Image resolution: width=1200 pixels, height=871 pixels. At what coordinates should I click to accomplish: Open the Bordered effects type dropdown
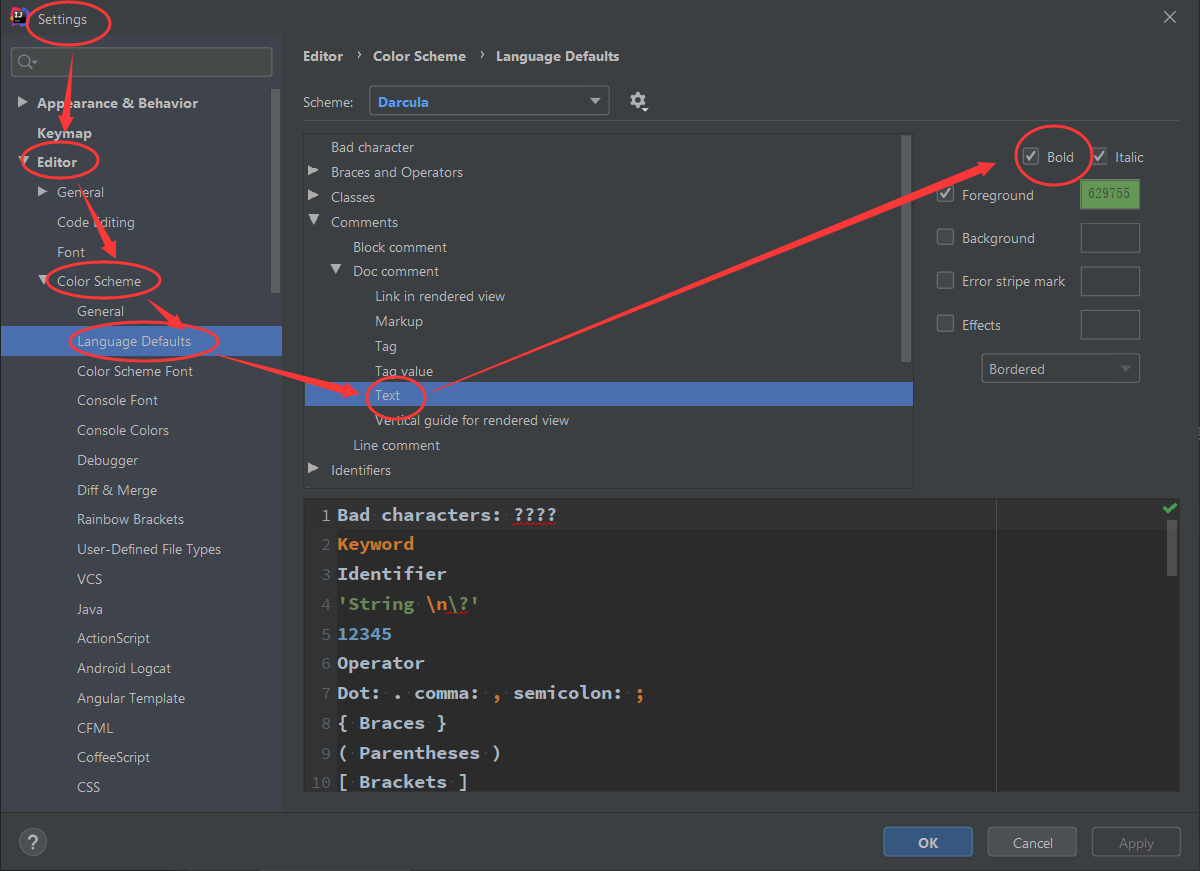[x=1060, y=369]
